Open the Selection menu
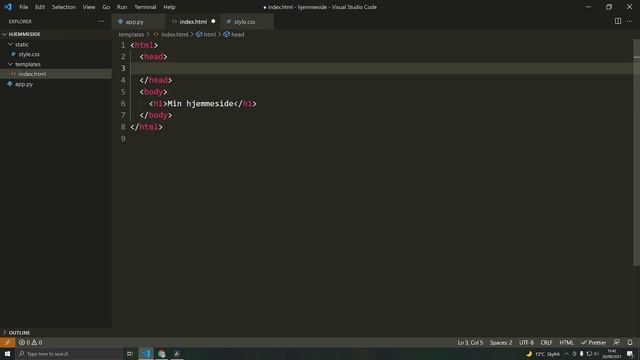Image resolution: width=640 pixels, height=360 pixels. pyautogui.click(x=64, y=7)
